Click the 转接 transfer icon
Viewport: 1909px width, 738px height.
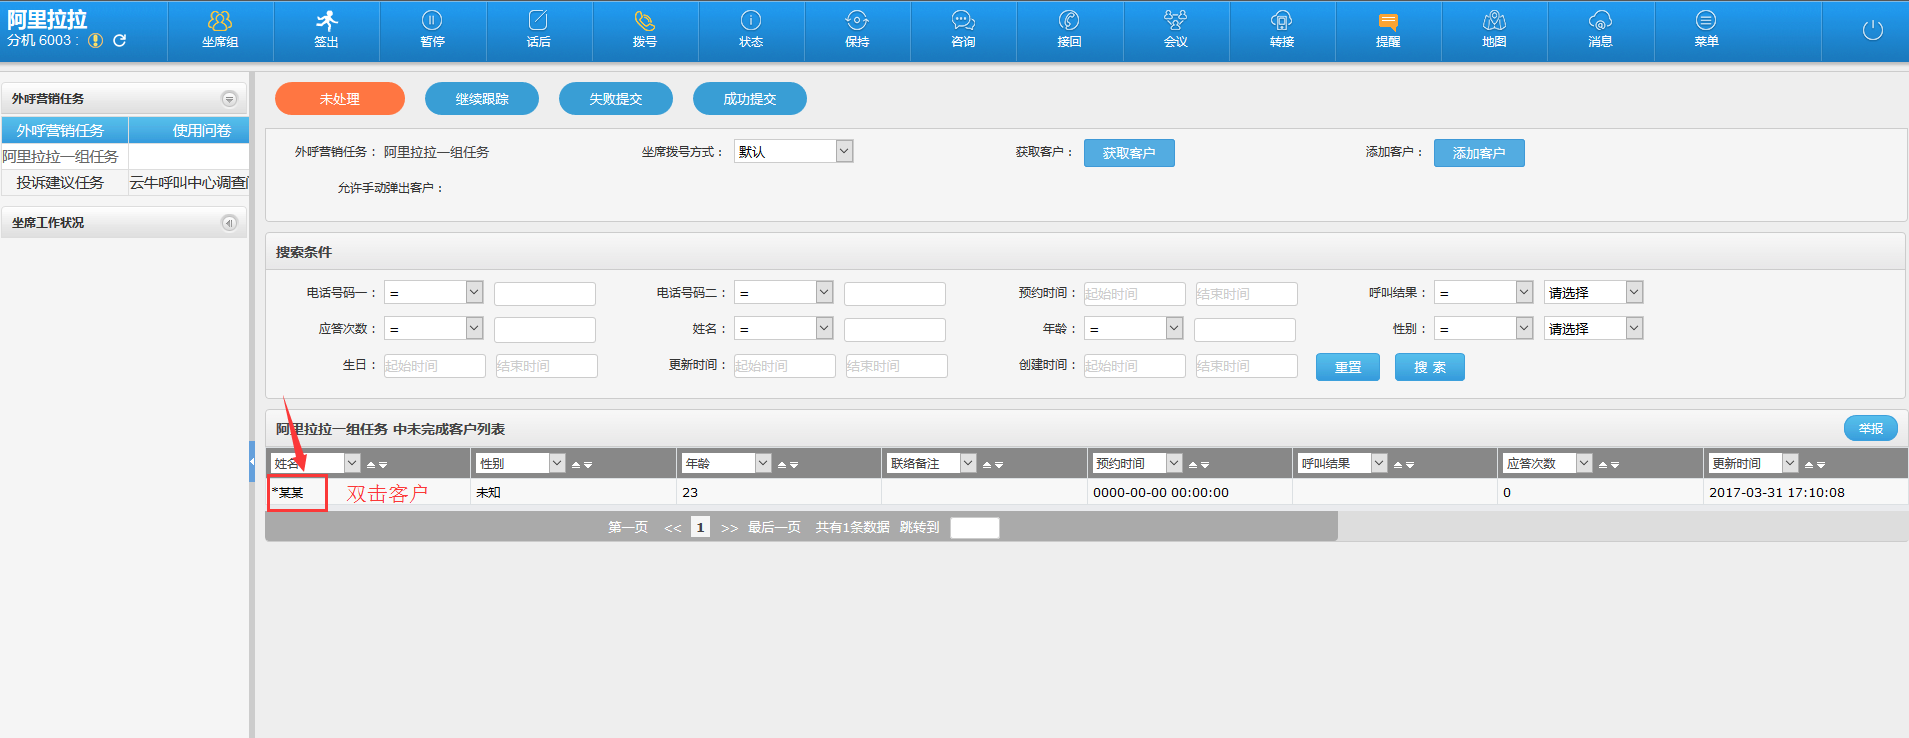coord(1282,29)
